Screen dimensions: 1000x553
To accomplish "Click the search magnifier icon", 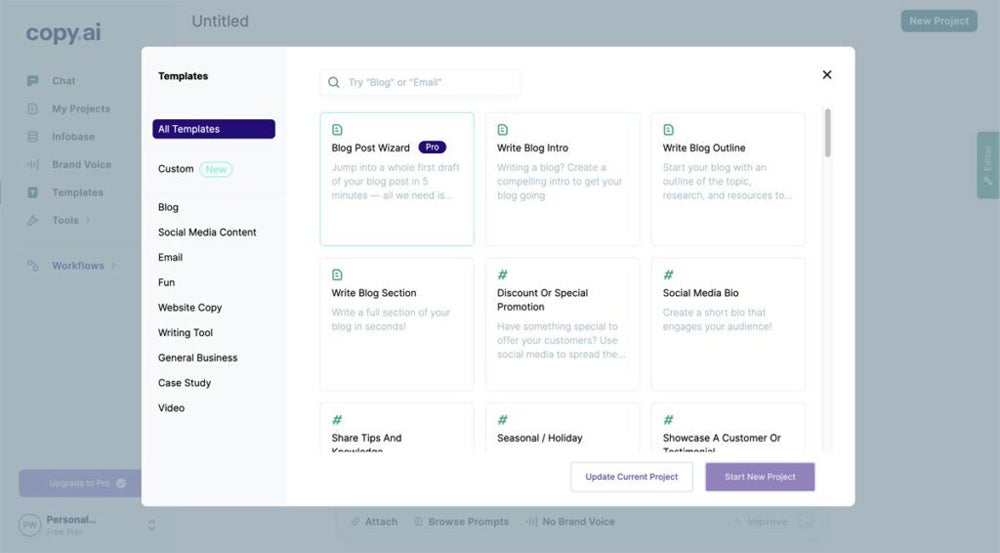I will [334, 82].
